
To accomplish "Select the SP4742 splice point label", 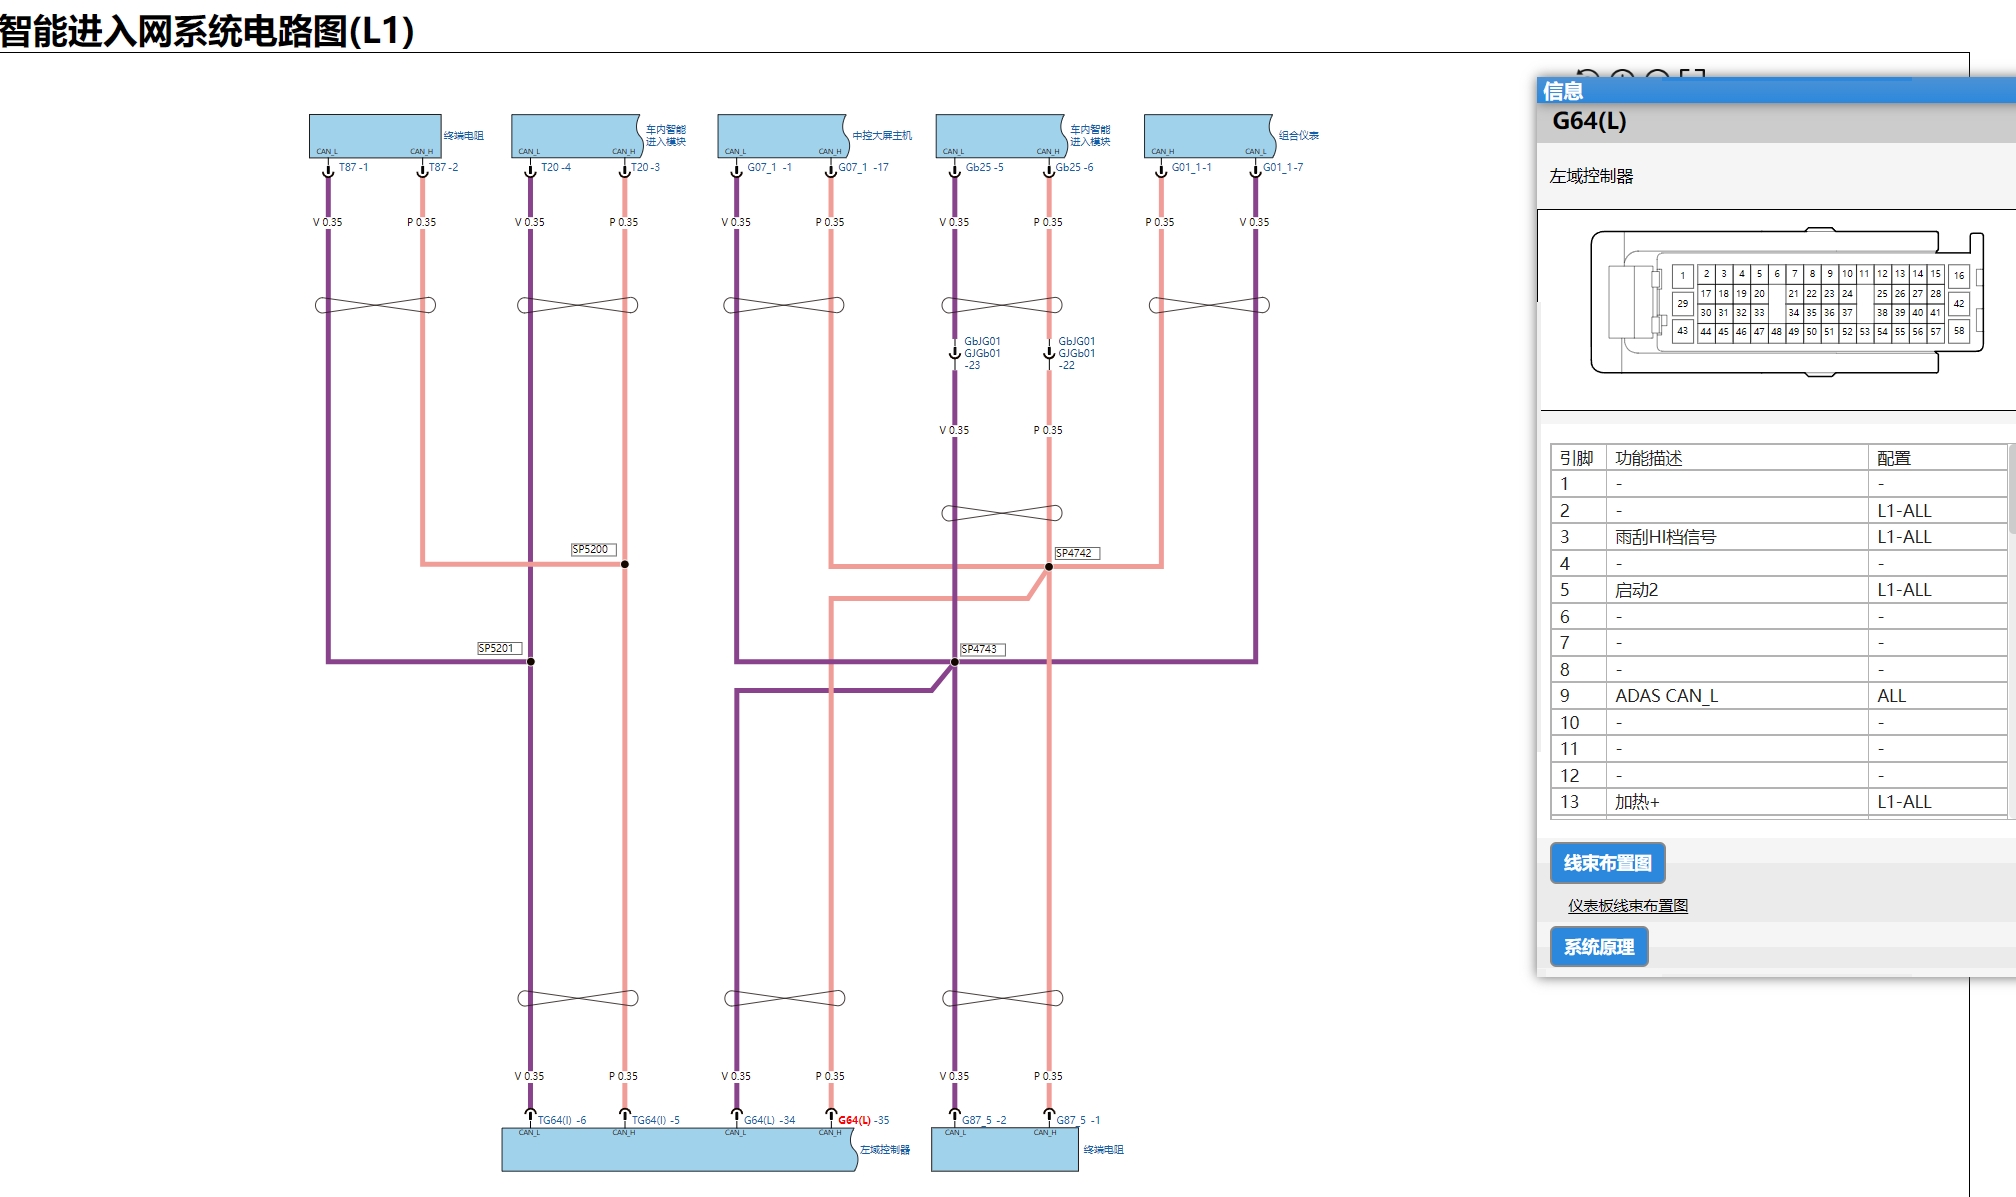I will [1076, 553].
